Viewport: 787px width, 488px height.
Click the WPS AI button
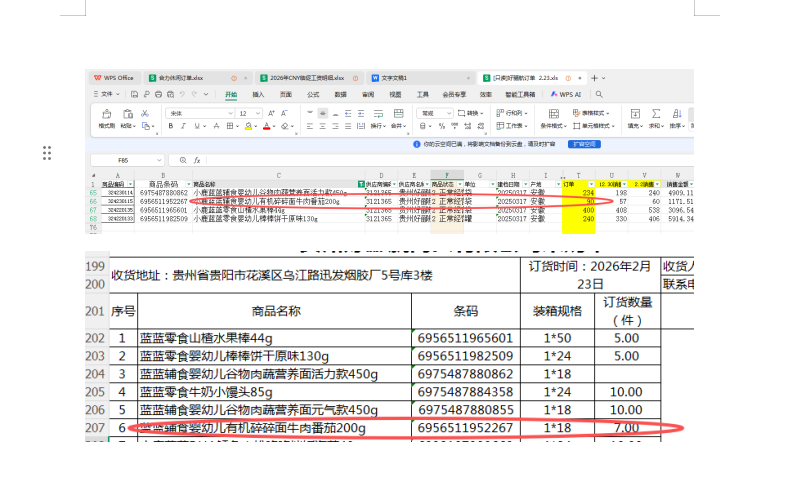(568, 94)
